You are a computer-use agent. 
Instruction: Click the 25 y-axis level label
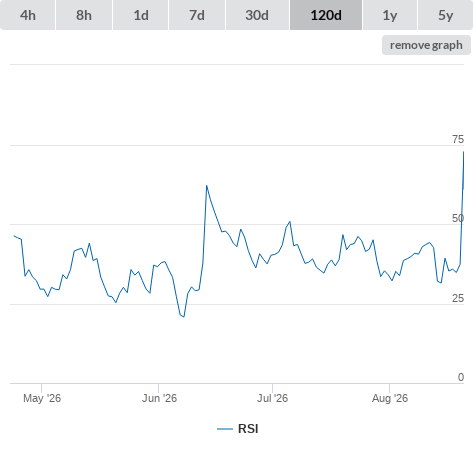(458, 298)
